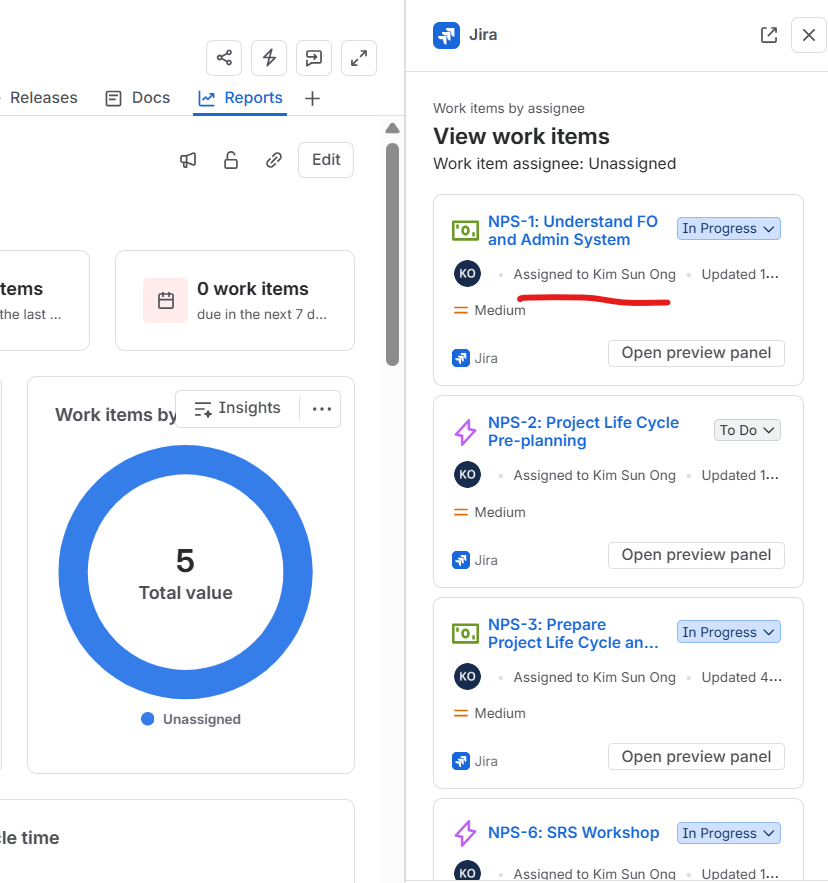The width and height of the screenshot is (828, 883).
Task: Click the Edit button
Action: coord(326,160)
